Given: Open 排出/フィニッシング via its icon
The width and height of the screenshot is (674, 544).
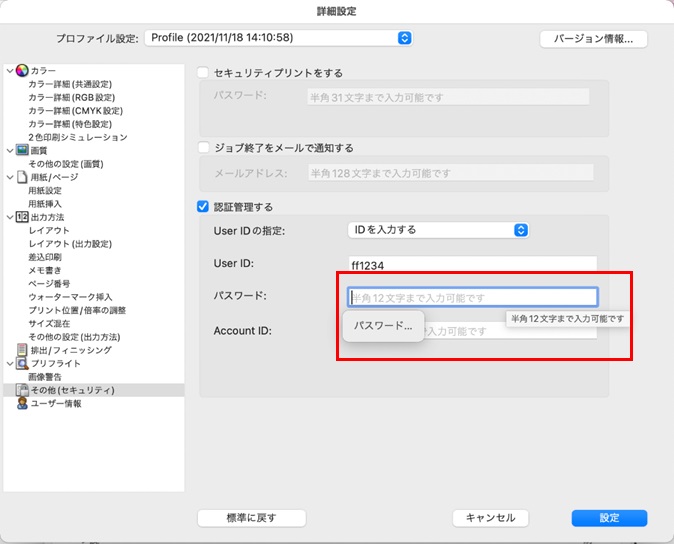Looking at the screenshot, I should pos(22,350).
